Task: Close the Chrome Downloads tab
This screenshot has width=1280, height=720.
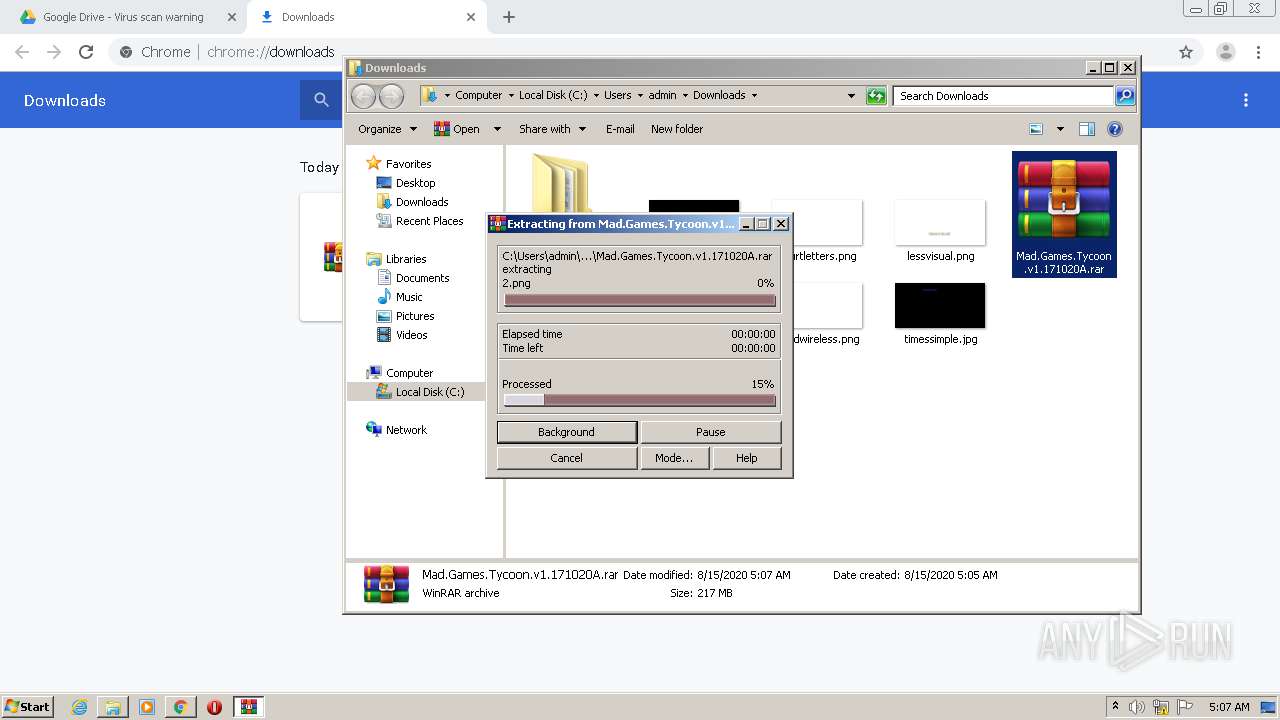Action: coord(471,17)
